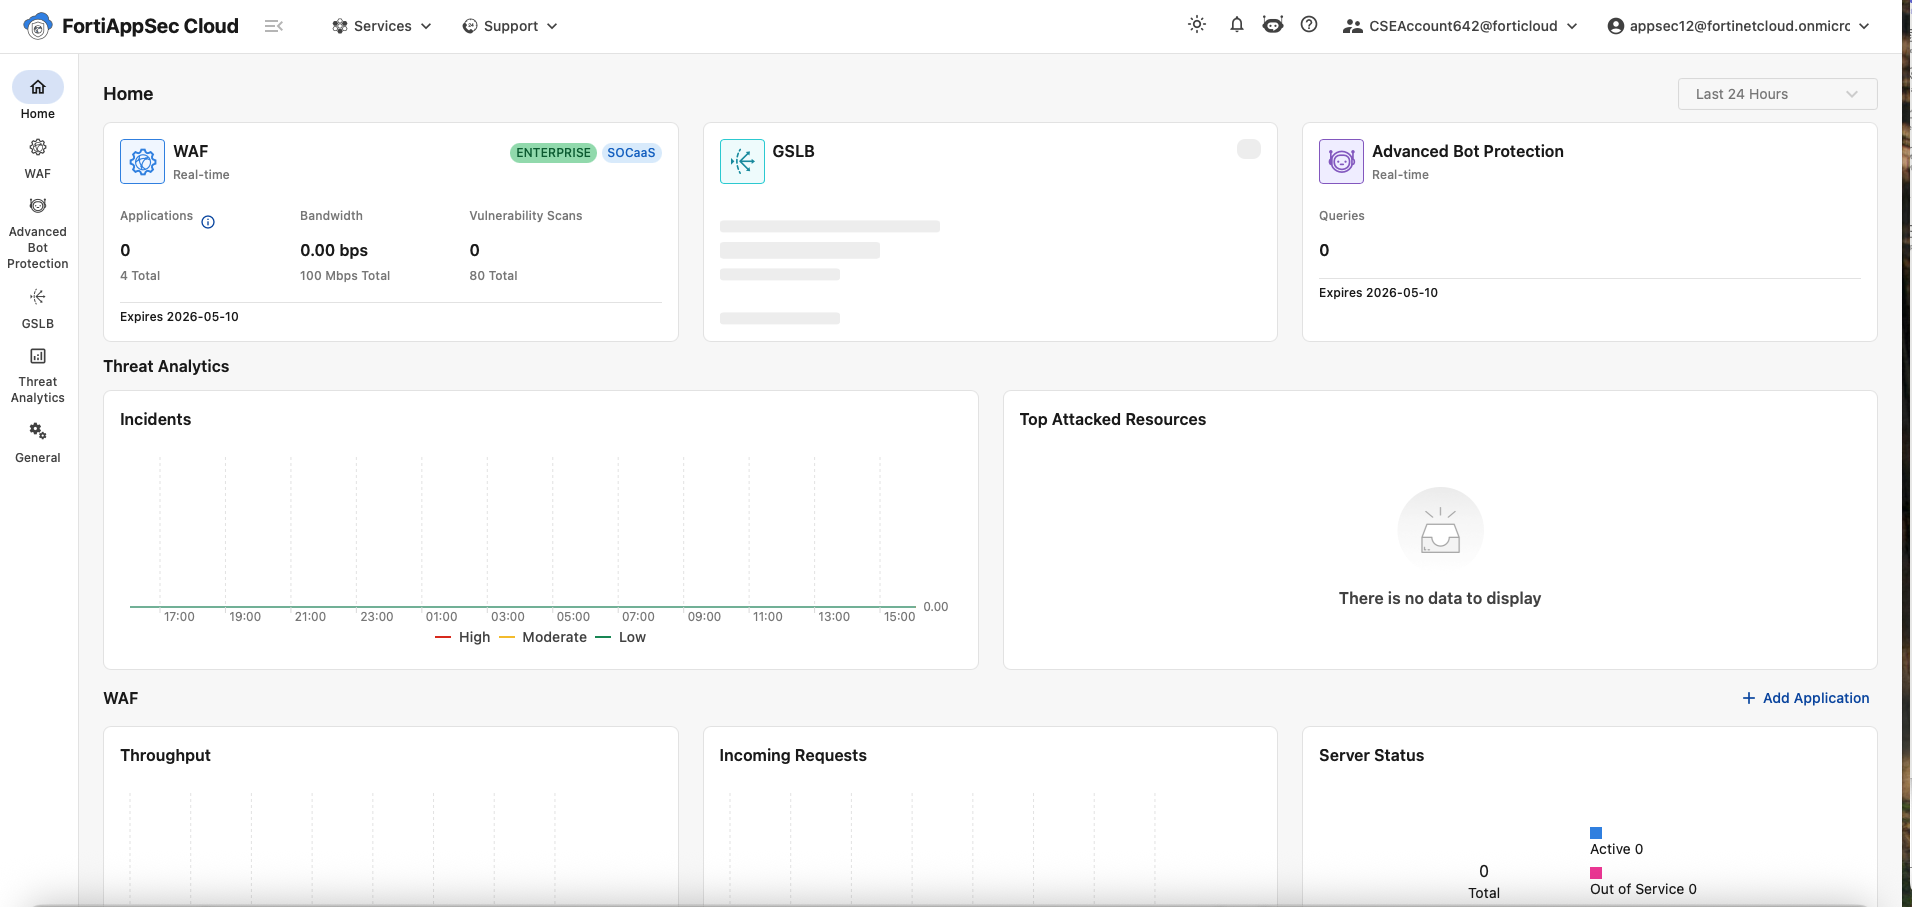Click the red High legend line marker

pyautogui.click(x=443, y=637)
